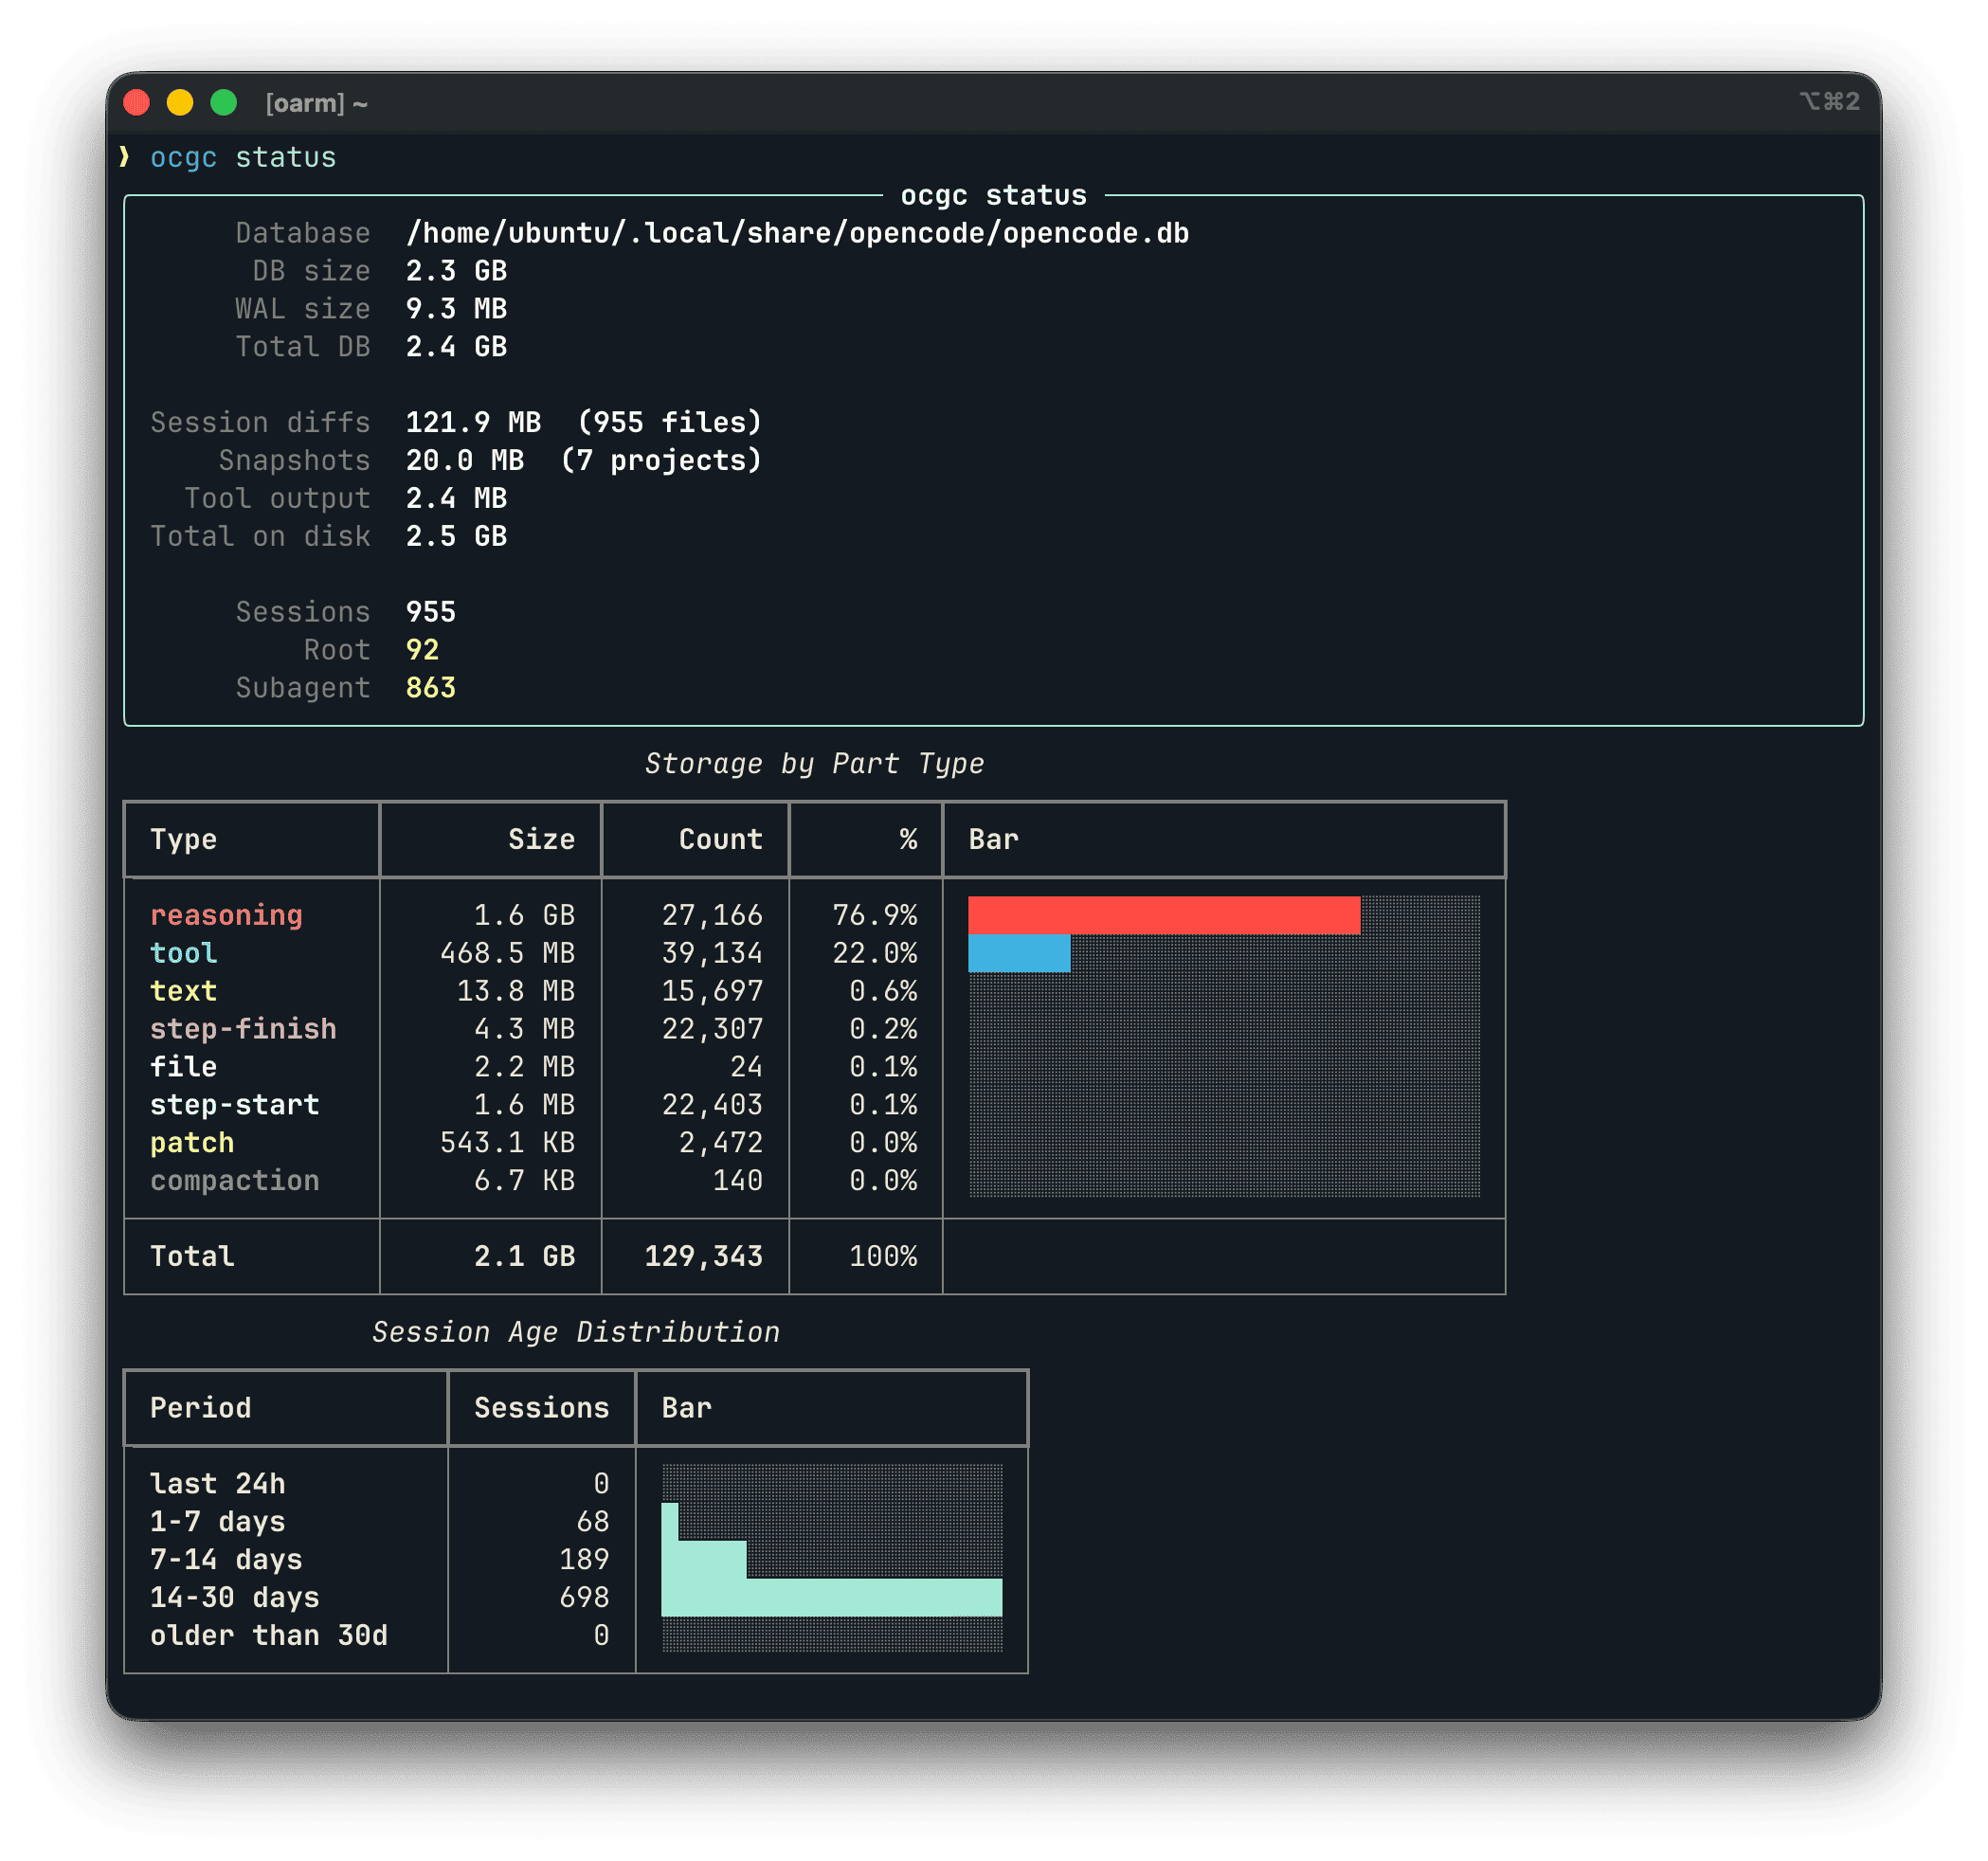1988x1861 pixels.
Task: Click the red close window button
Action: pyautogui.click(x=137, y=102)
